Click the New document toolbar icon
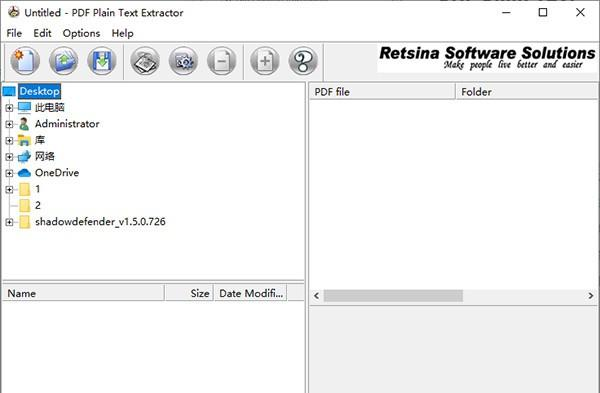This screenshot has height=393, width=600. click(x=25, y=61)
